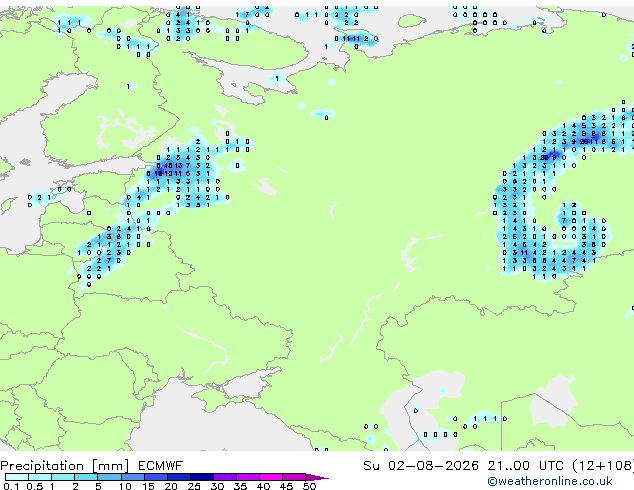
Task: Click the '22' precipitation value on the map
Action: pos(545,158)
